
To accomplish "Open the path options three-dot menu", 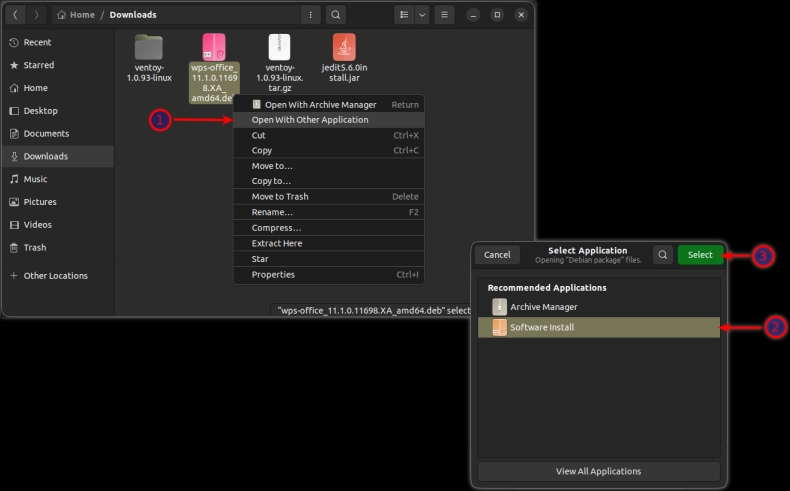I will tap(311, 15).
